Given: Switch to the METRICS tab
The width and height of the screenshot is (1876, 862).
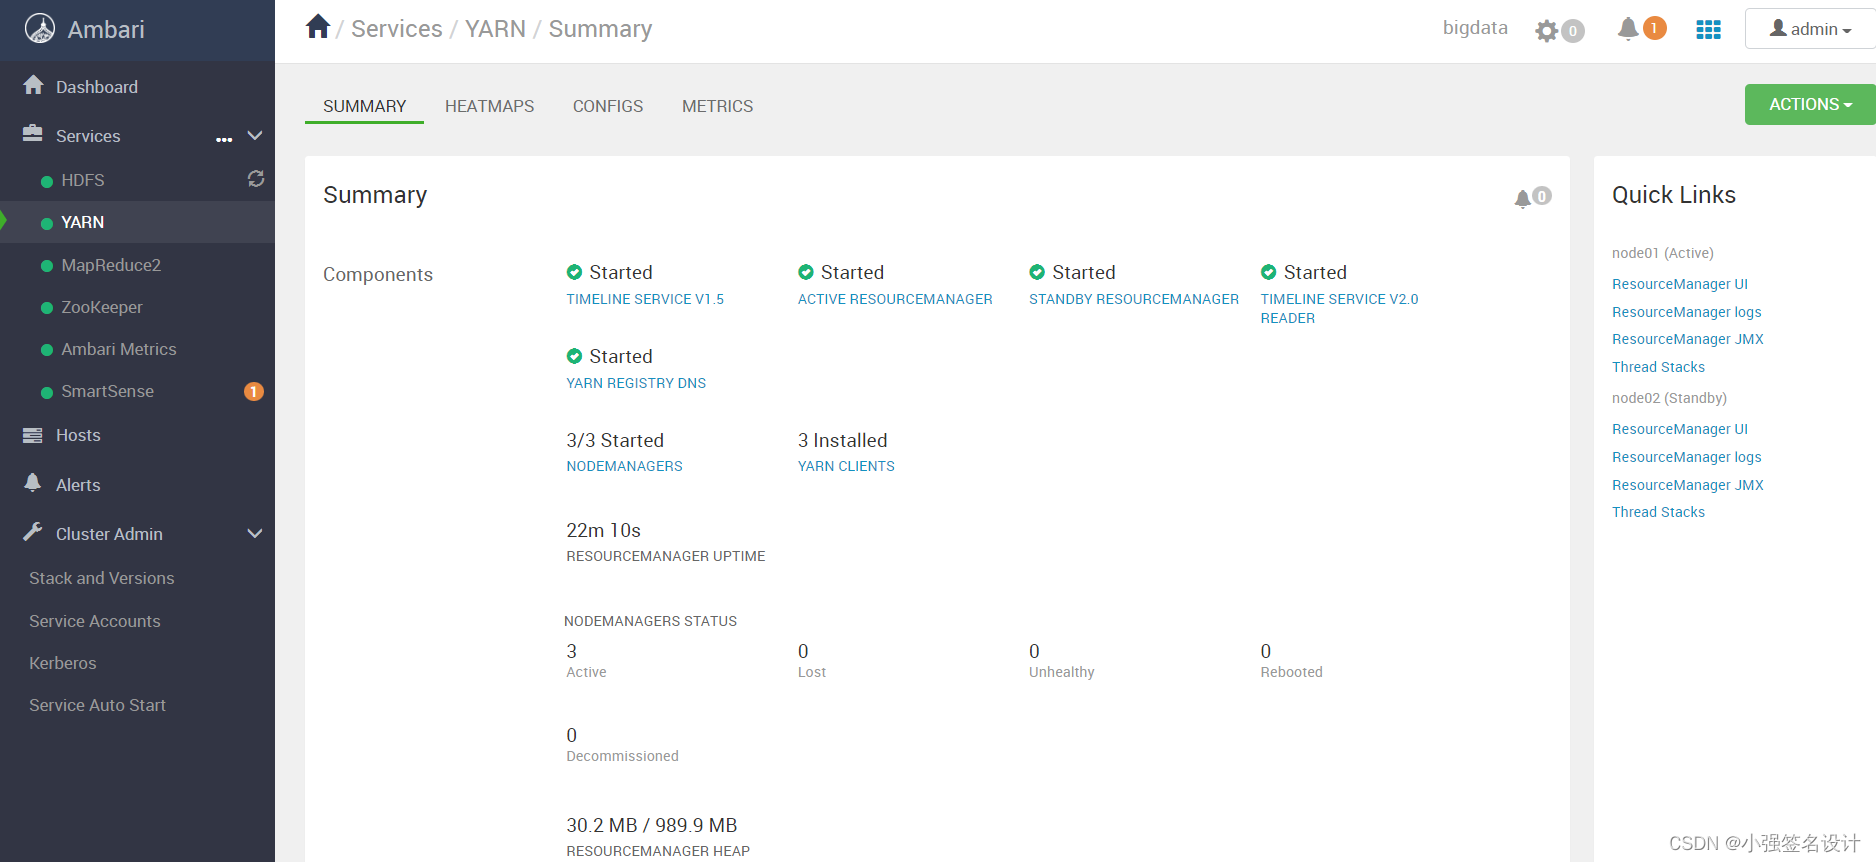Looking at the screenshot, I should point(717,106).
